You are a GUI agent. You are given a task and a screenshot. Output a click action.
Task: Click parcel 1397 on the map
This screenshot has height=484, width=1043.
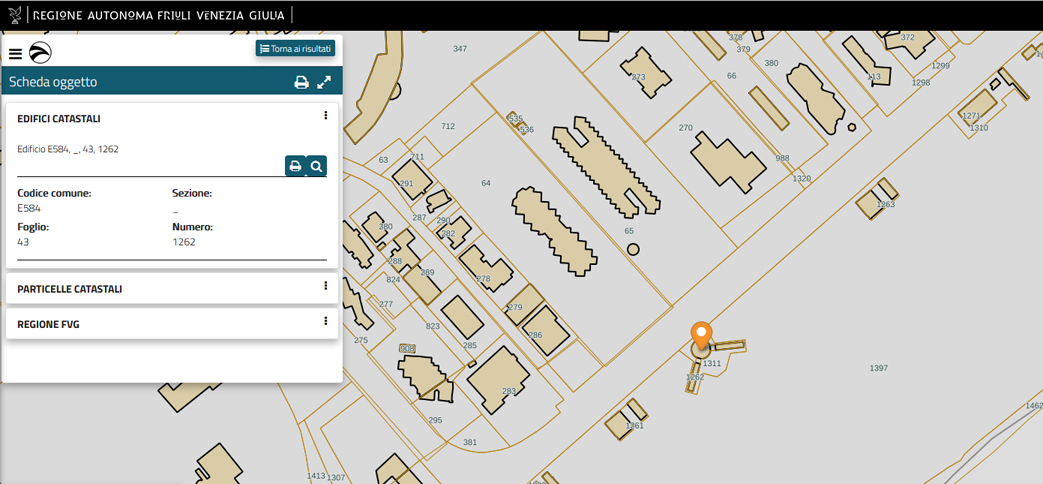point(878,369)
